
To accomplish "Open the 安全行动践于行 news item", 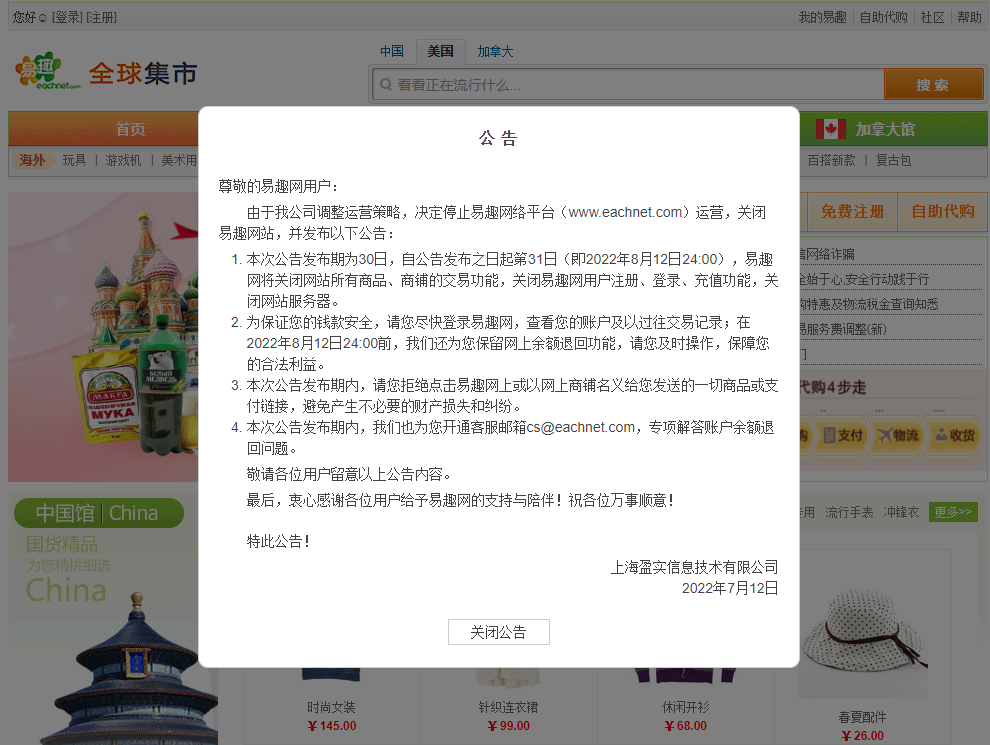I will [864, 279].
